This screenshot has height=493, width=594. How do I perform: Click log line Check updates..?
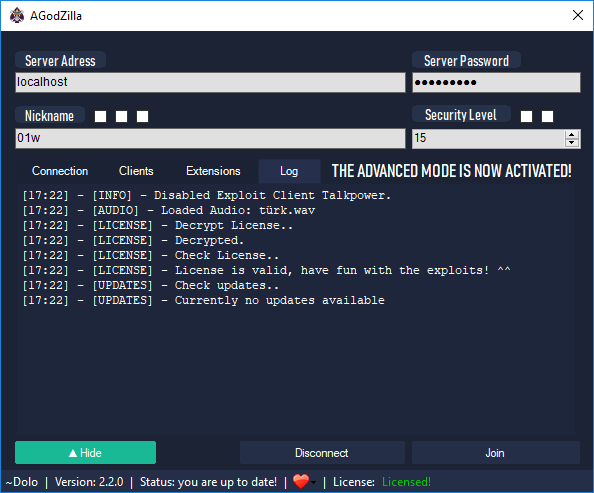point(151,285)
